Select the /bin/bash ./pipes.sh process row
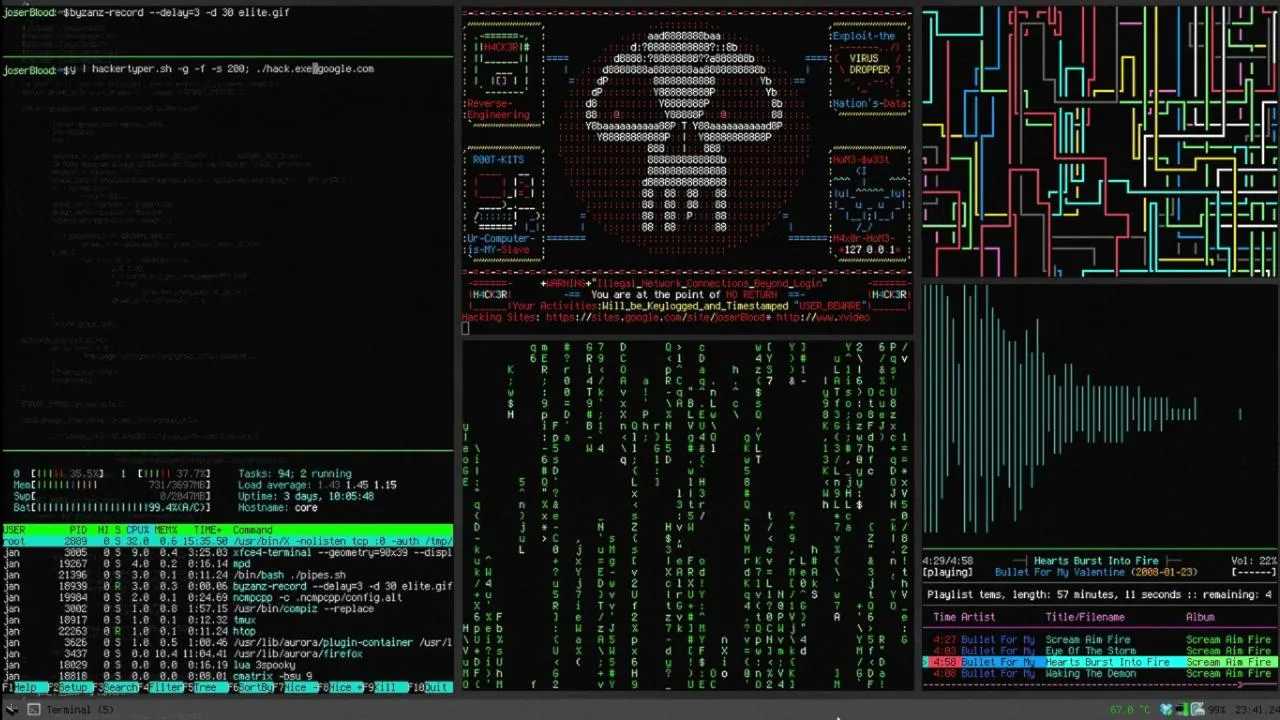This screenshot has height=720, width=1280. point(227,575)
